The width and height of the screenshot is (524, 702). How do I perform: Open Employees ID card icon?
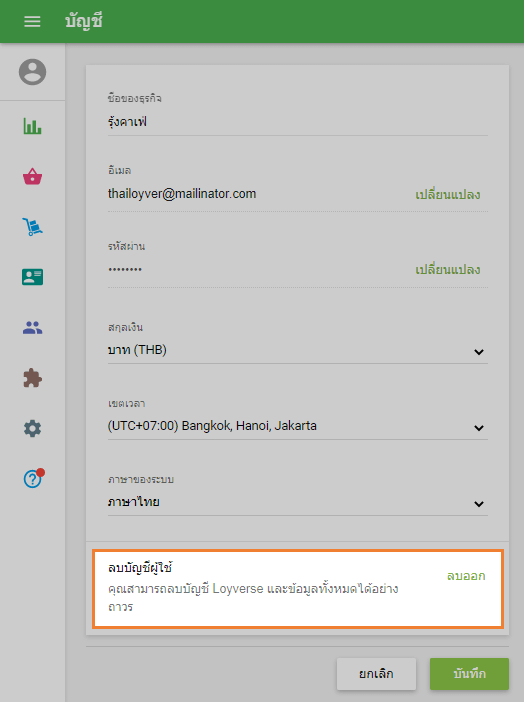click(32, 277)
